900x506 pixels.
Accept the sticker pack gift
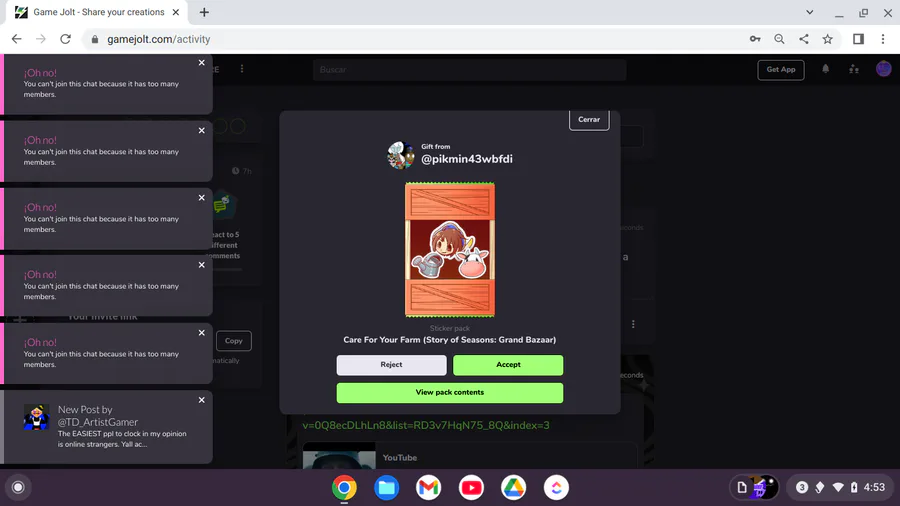[508, 365]
